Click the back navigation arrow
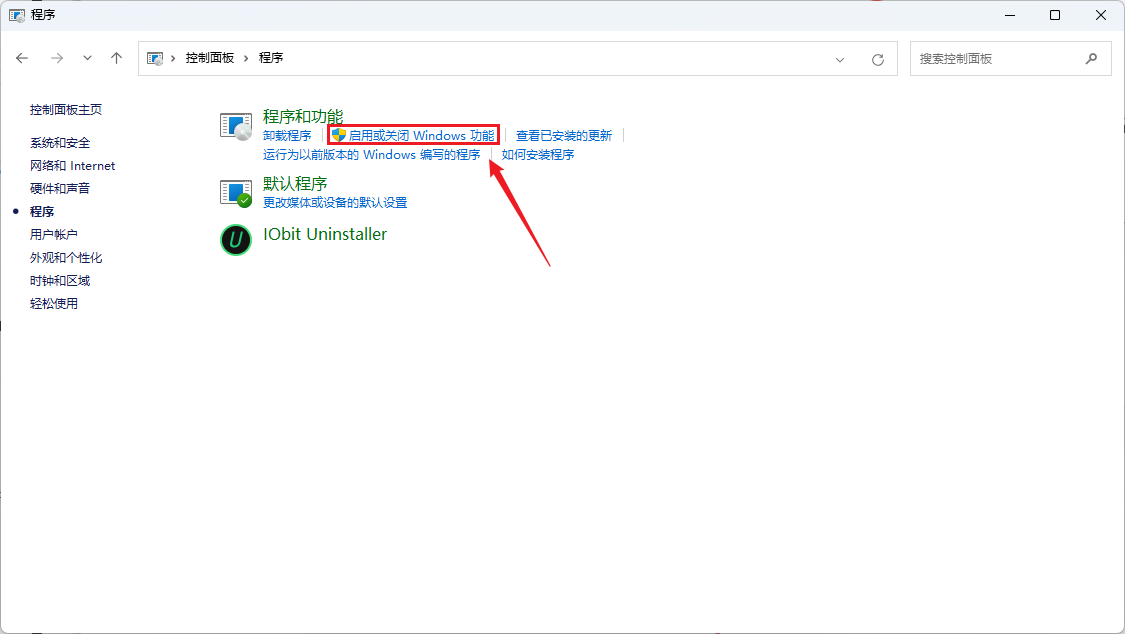 point(22,58)
